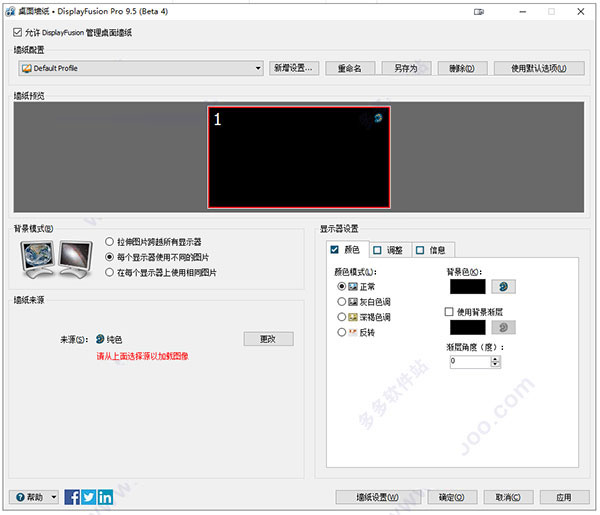Expand the Help button dropdown arrow
The width and height of the screenshot is (600, 515).
(54, 497)
